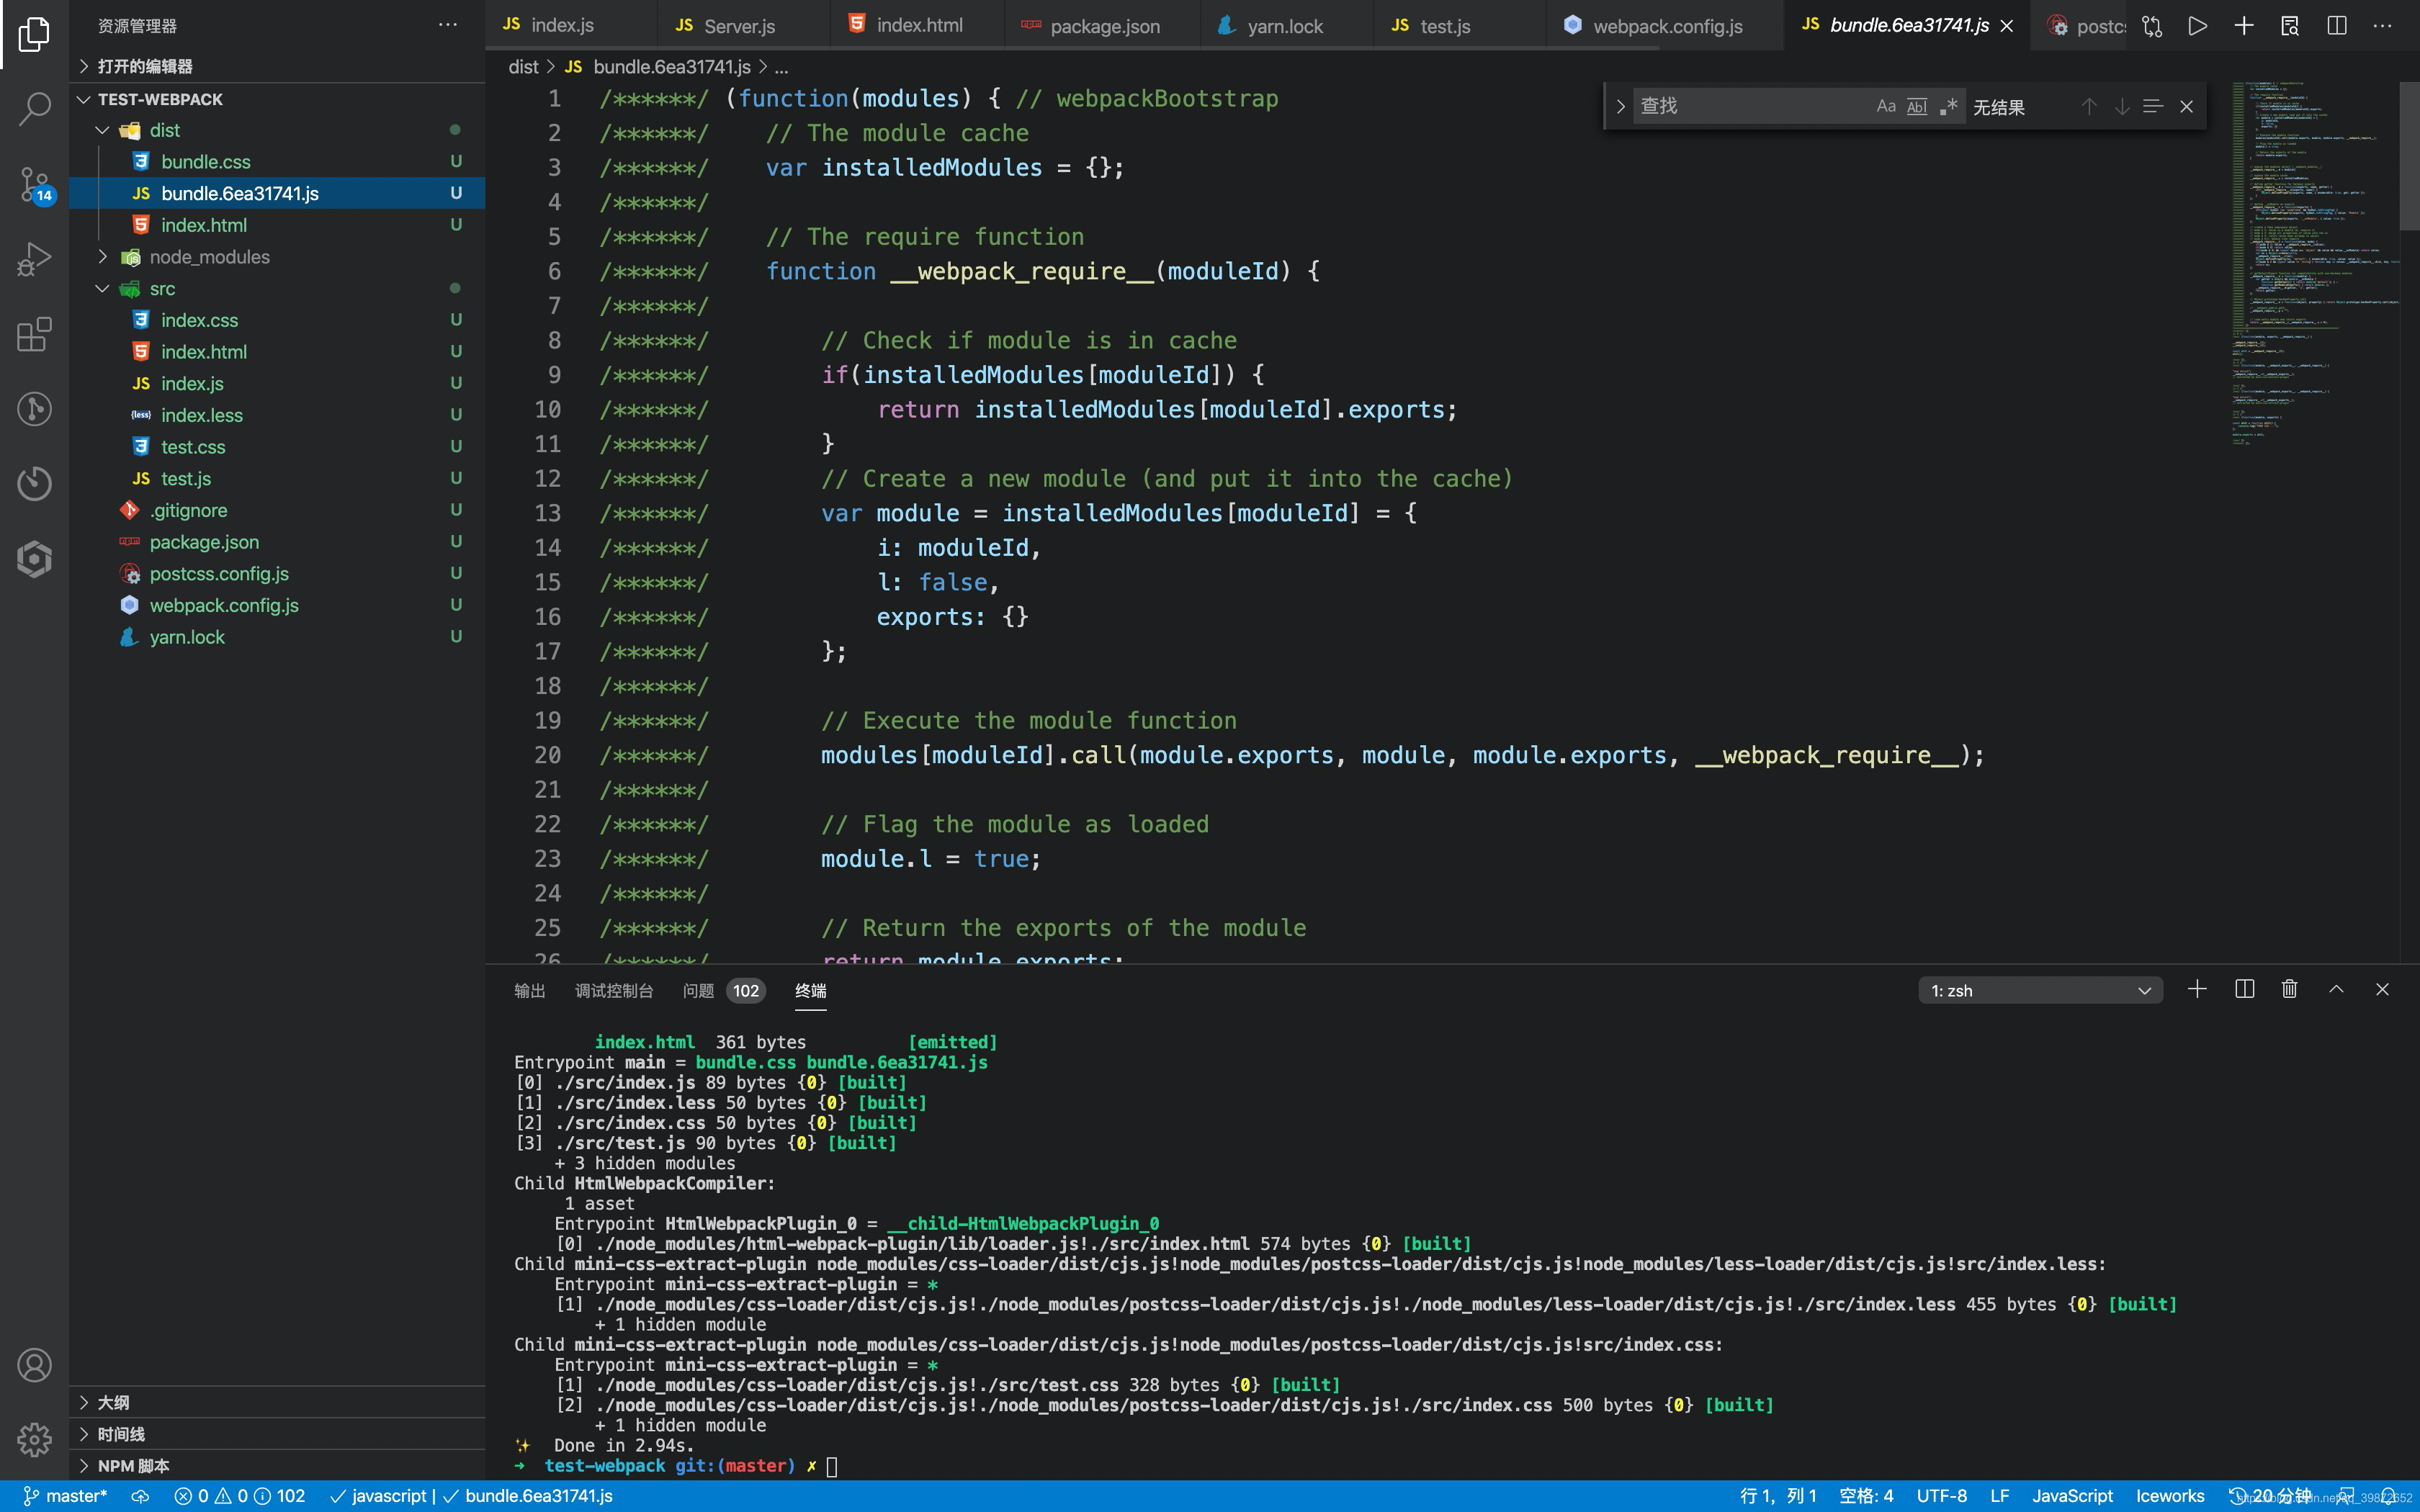Viewport: 2420px width, 1512px height.
Task: Click the cloud publish icon in status bar
Action: (x=141, y=1496)
